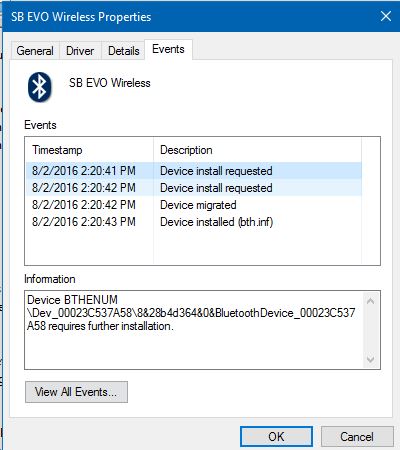Select the Details tab
This screenshot has width=400, height=450.
[124, 51]
